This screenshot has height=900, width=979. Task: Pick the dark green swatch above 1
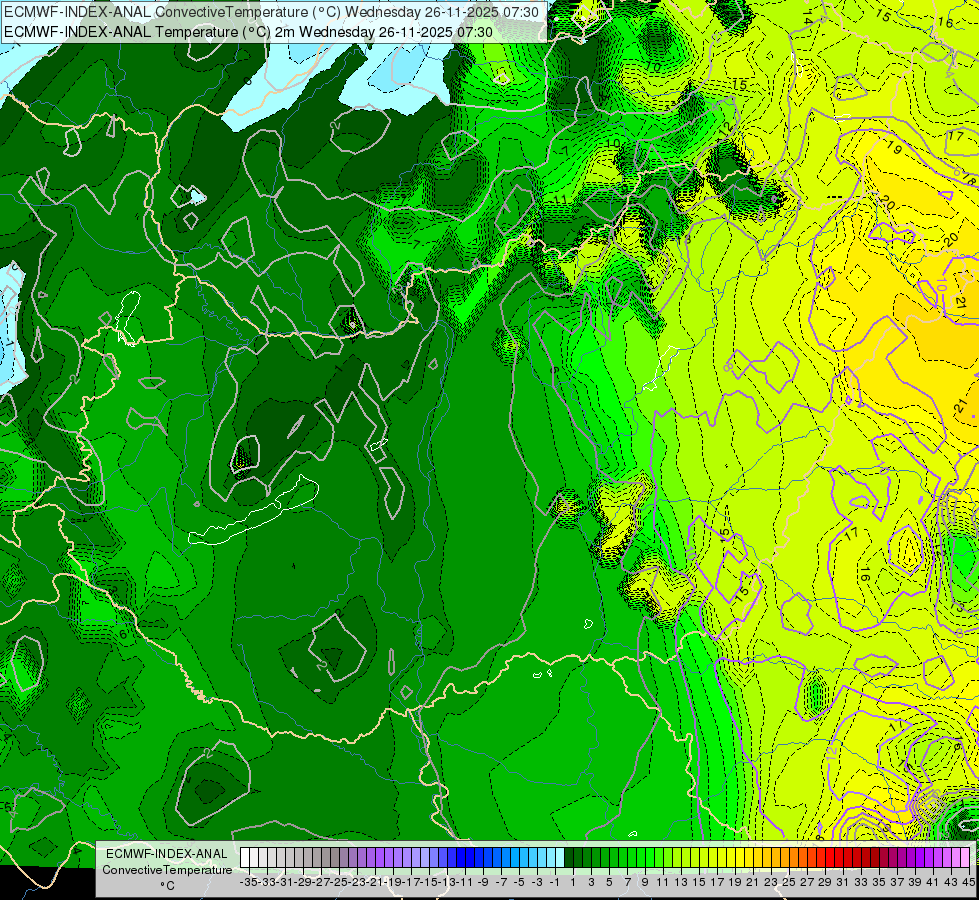(x=569, y=858)
